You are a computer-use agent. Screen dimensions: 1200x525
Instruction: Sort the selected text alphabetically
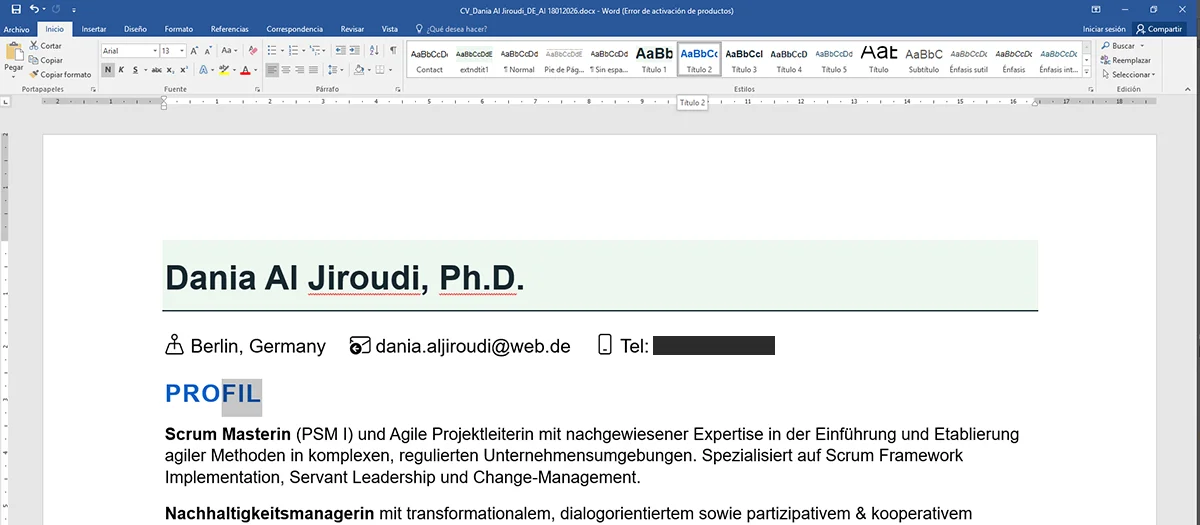point(373,50)
